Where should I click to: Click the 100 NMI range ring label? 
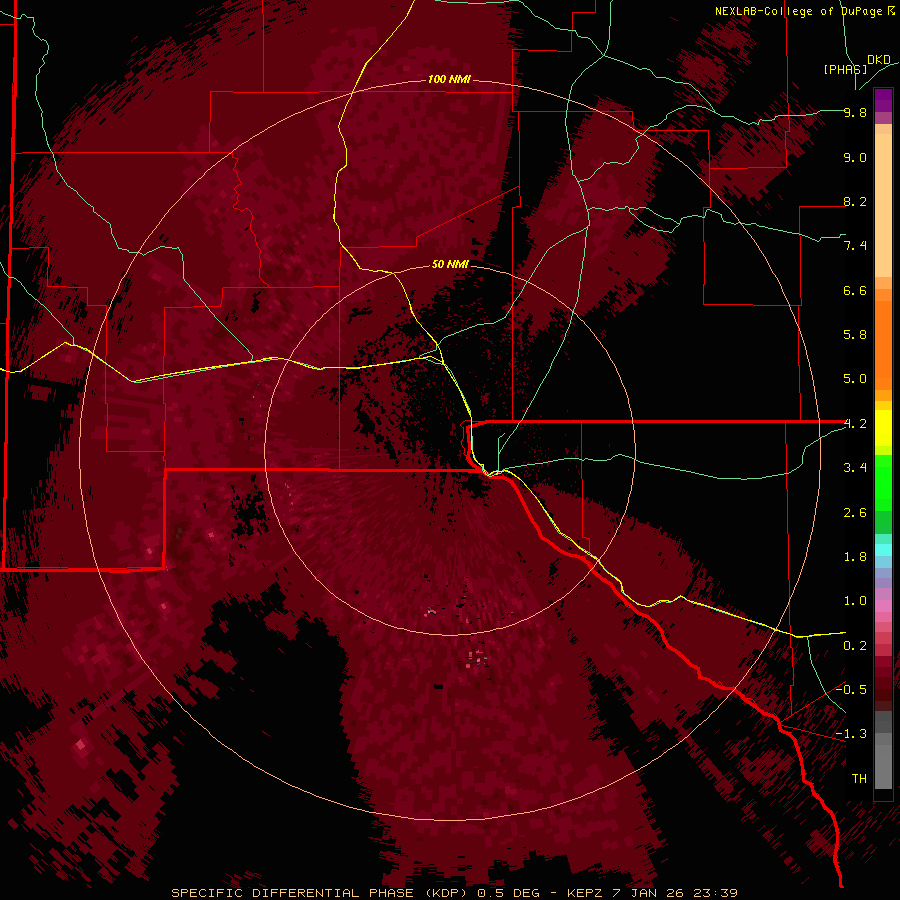click(x=449, y=79)
